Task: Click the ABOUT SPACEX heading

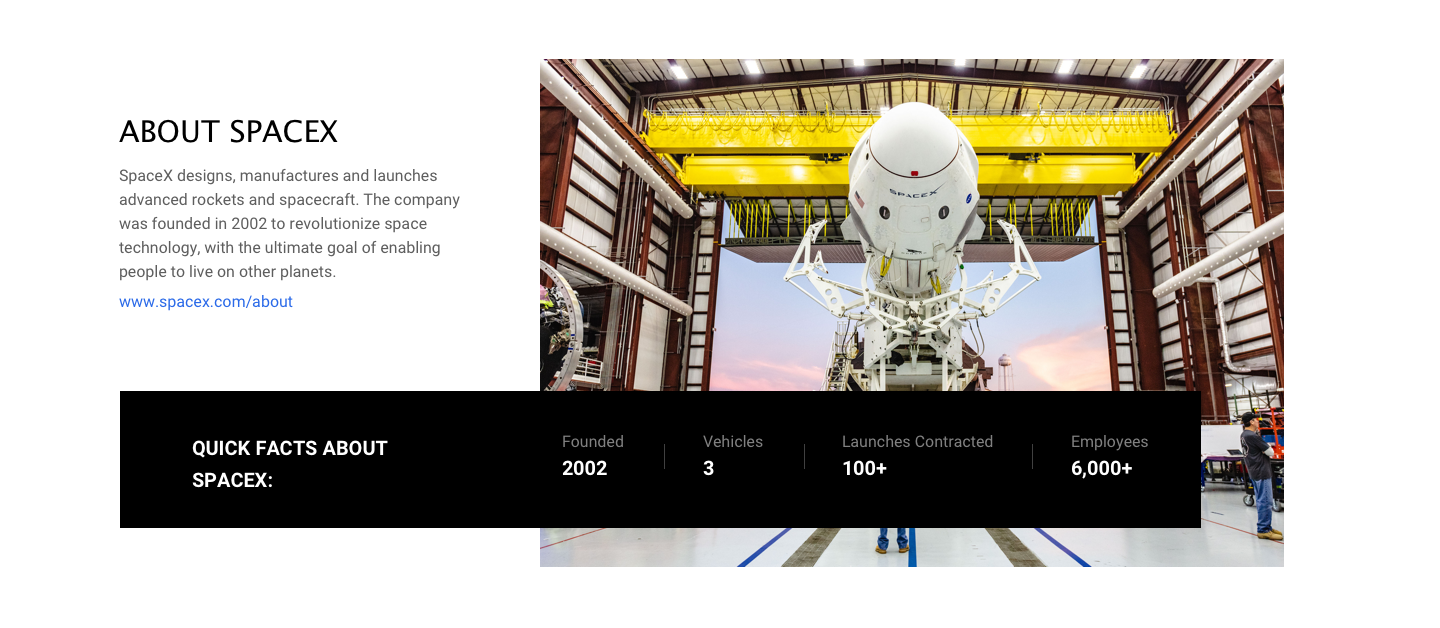Action: [x=228, y=132]
